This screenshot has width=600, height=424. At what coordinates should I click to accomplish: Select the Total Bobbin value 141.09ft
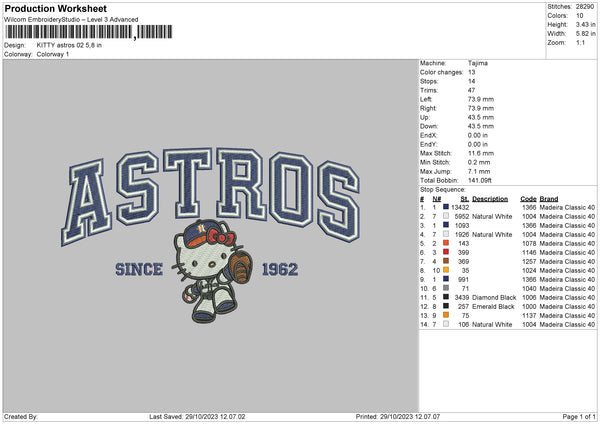(480, 180)
